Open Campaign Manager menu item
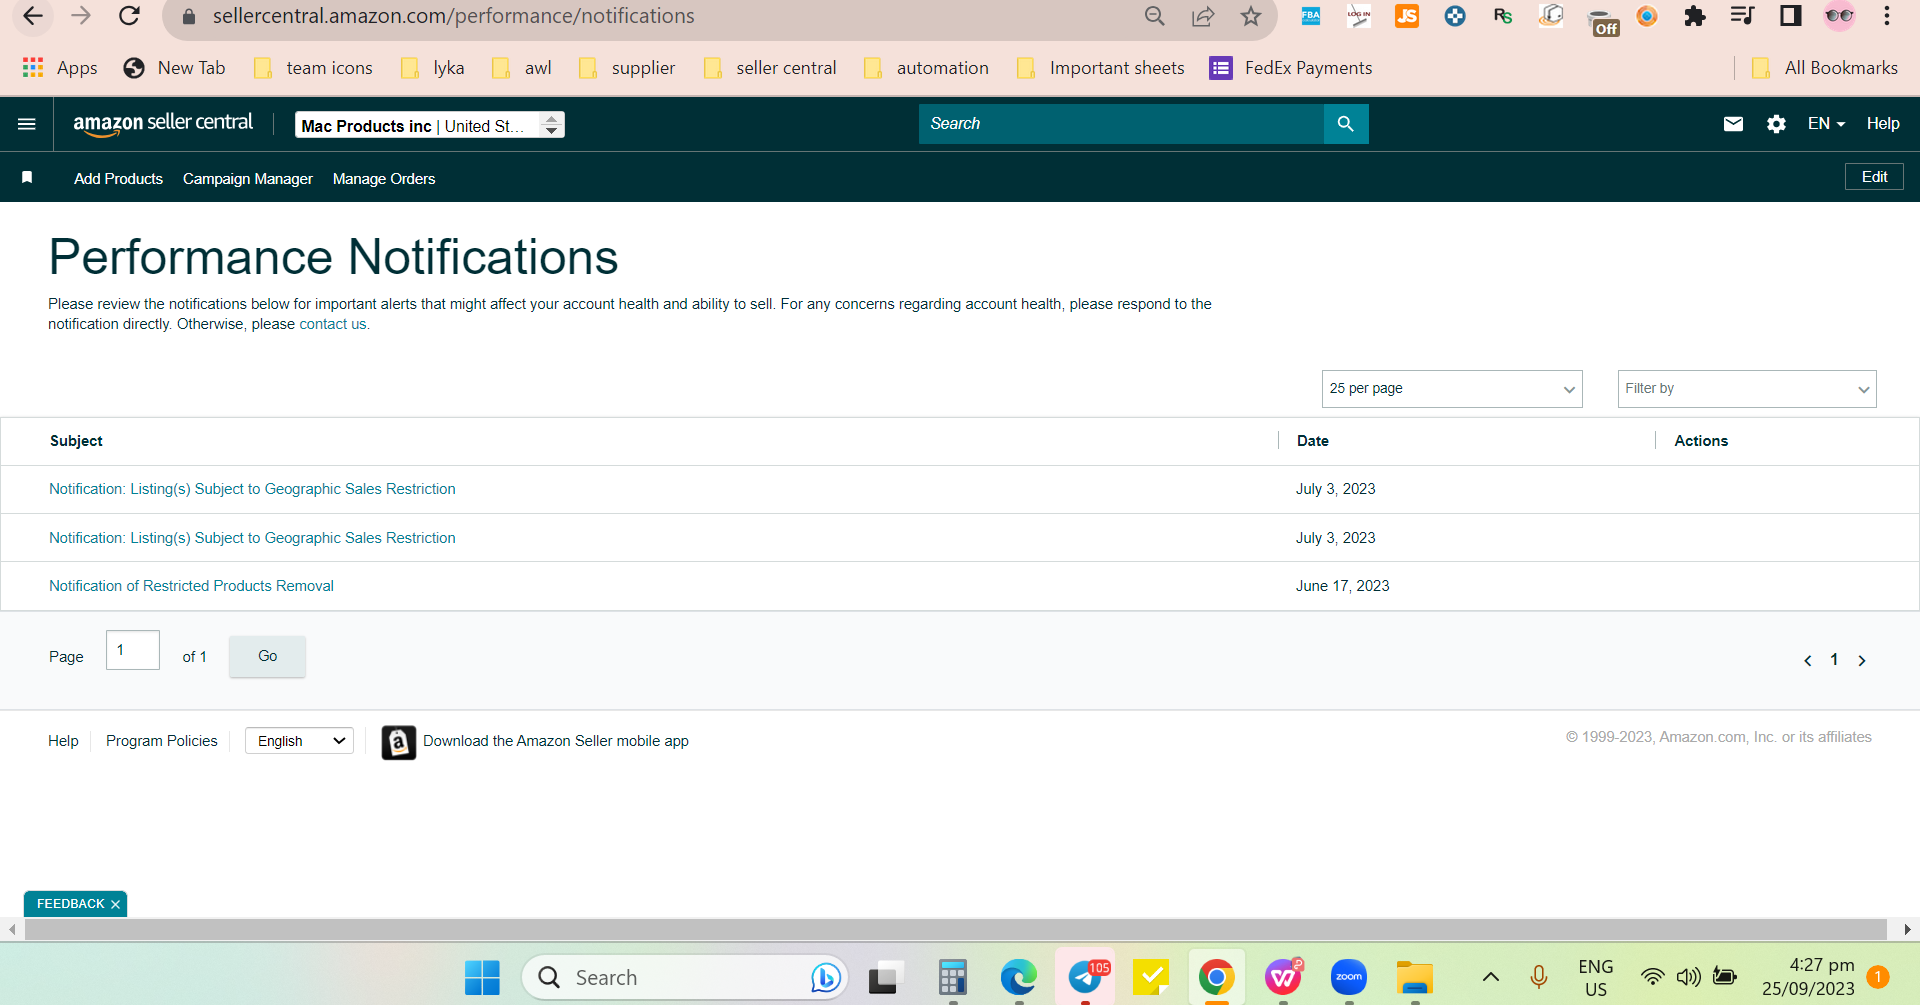 [x=248, y=179]
